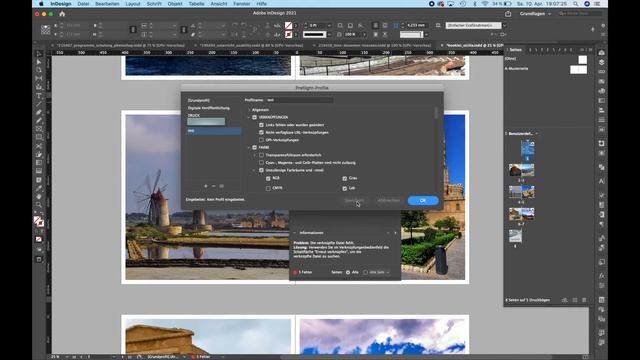
Task: Select the Eyedropper tool
Action: click(x=39, y=188)
